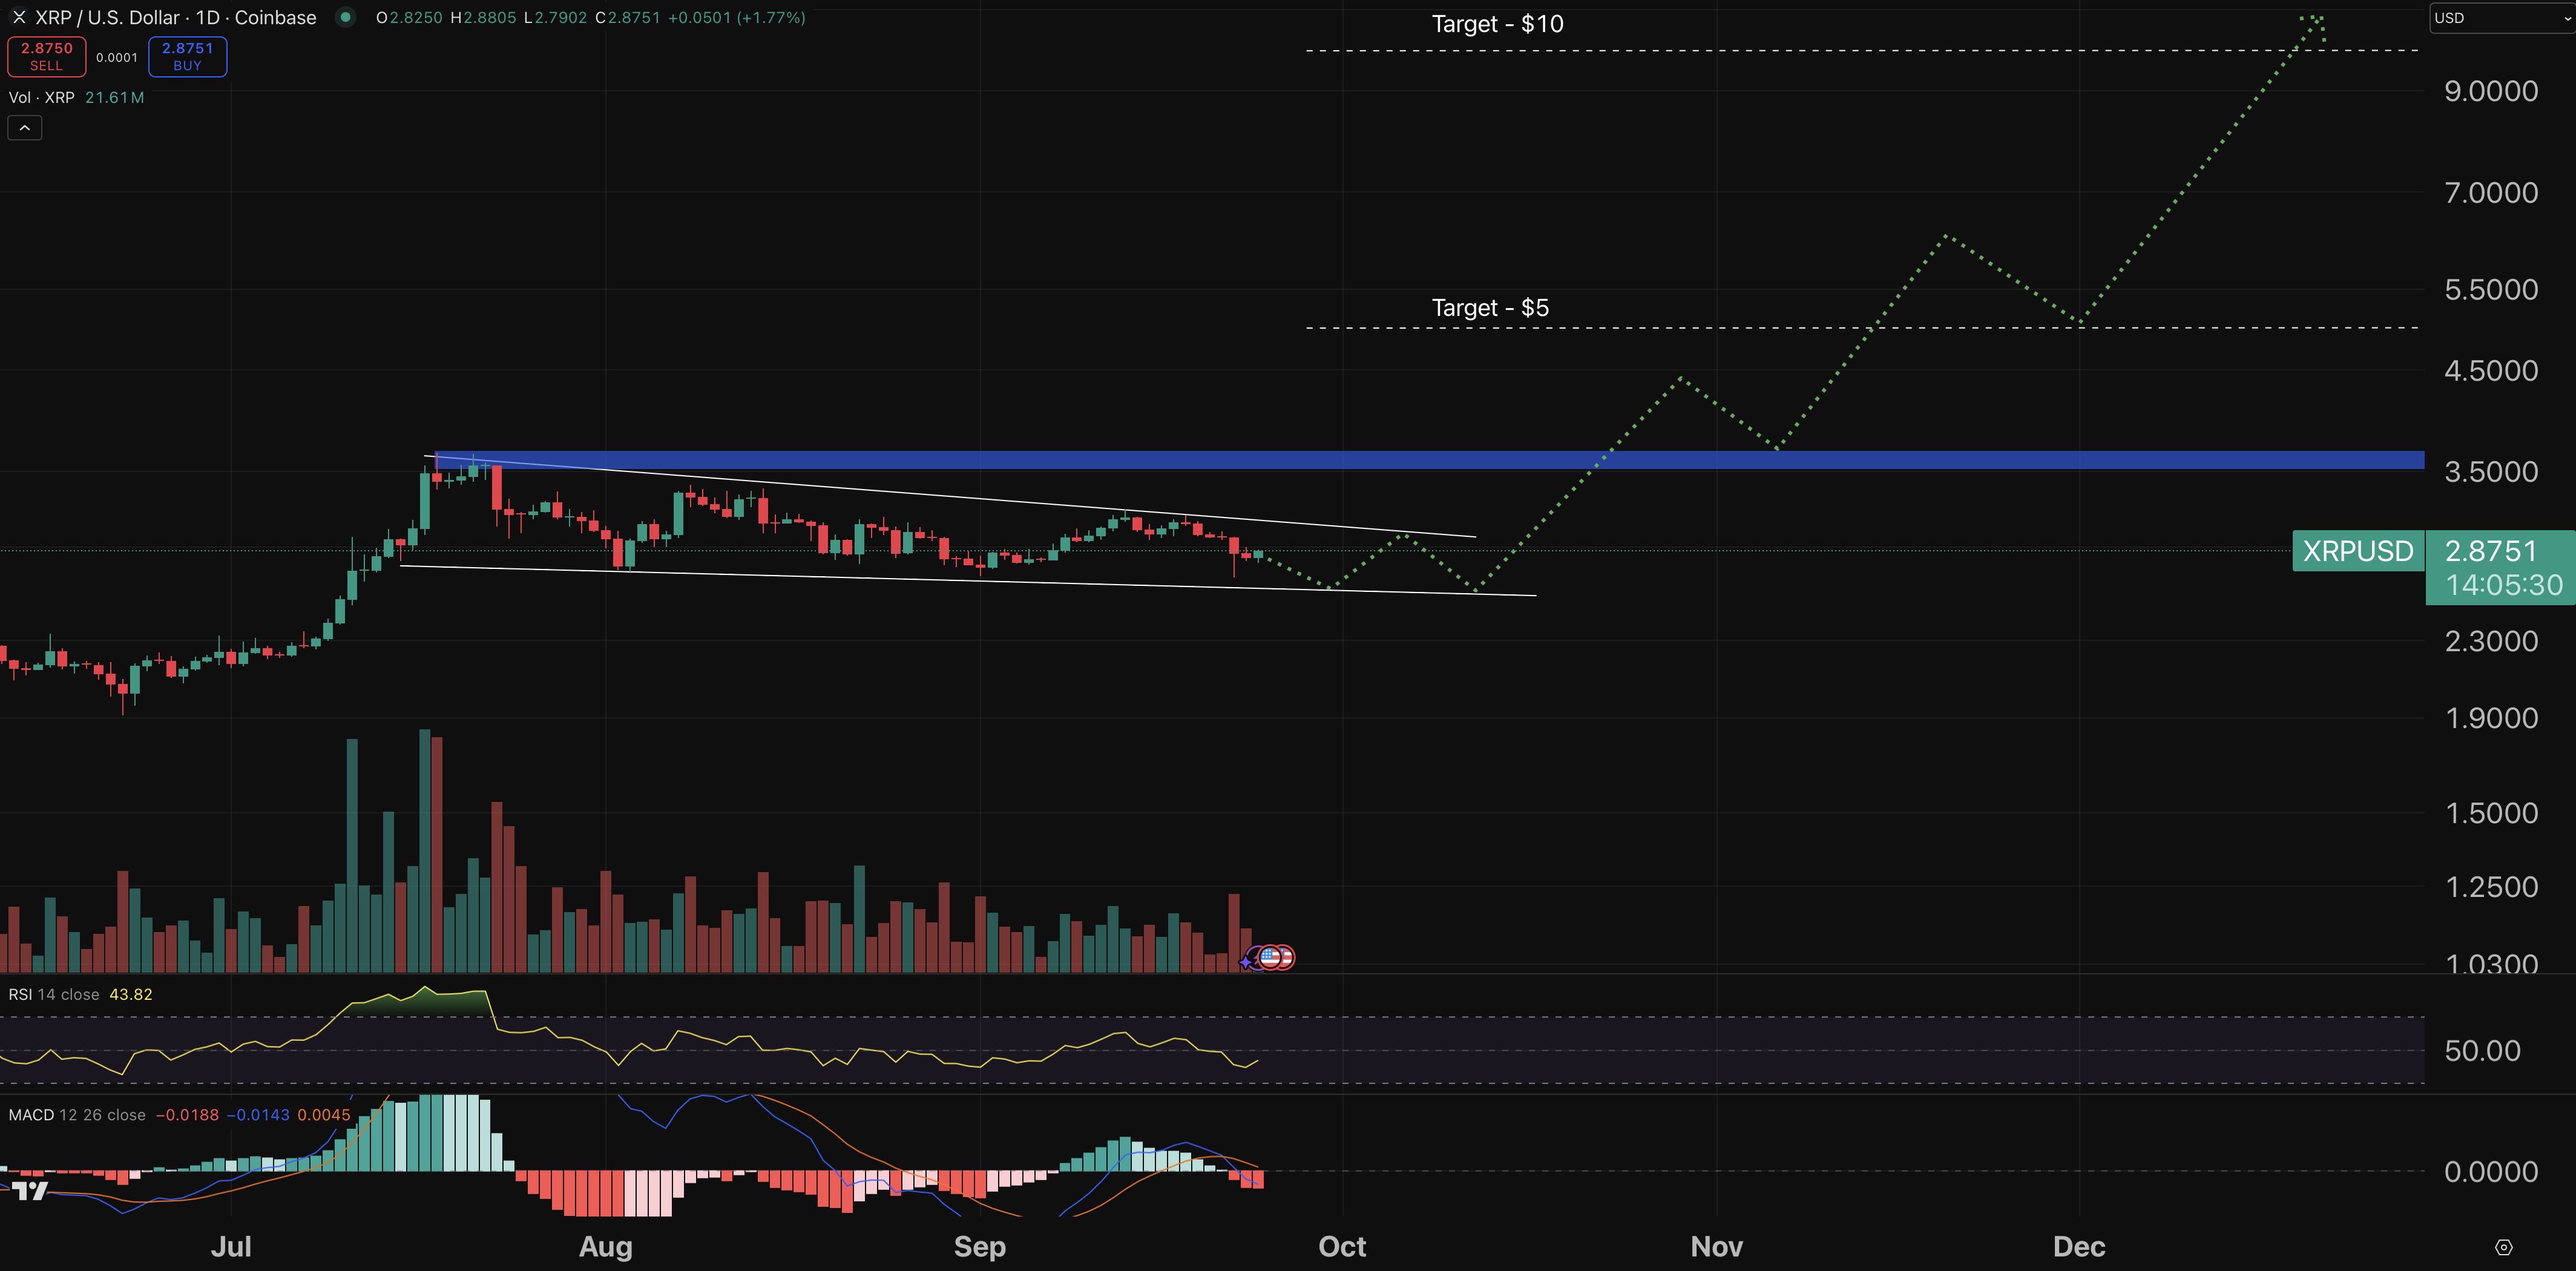Select the blue resistance zone rectangle

point(1430,460)
